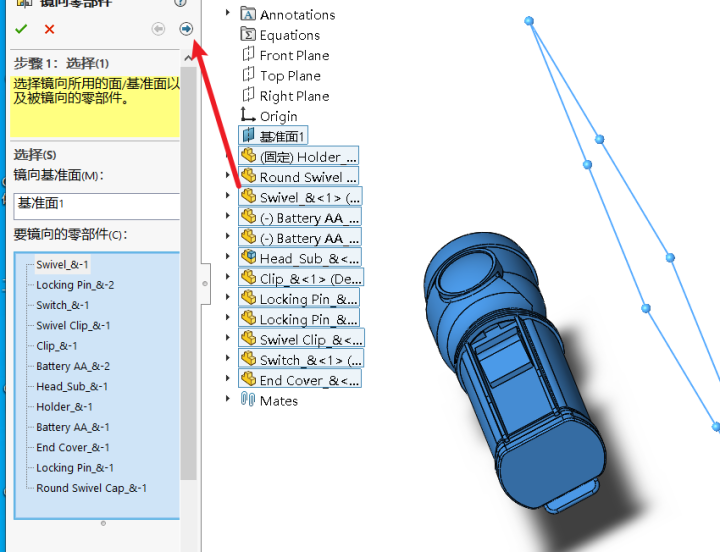Screen dimensions: 720x552
Task: Click the Front Plane icon
Action: [248, 55]
